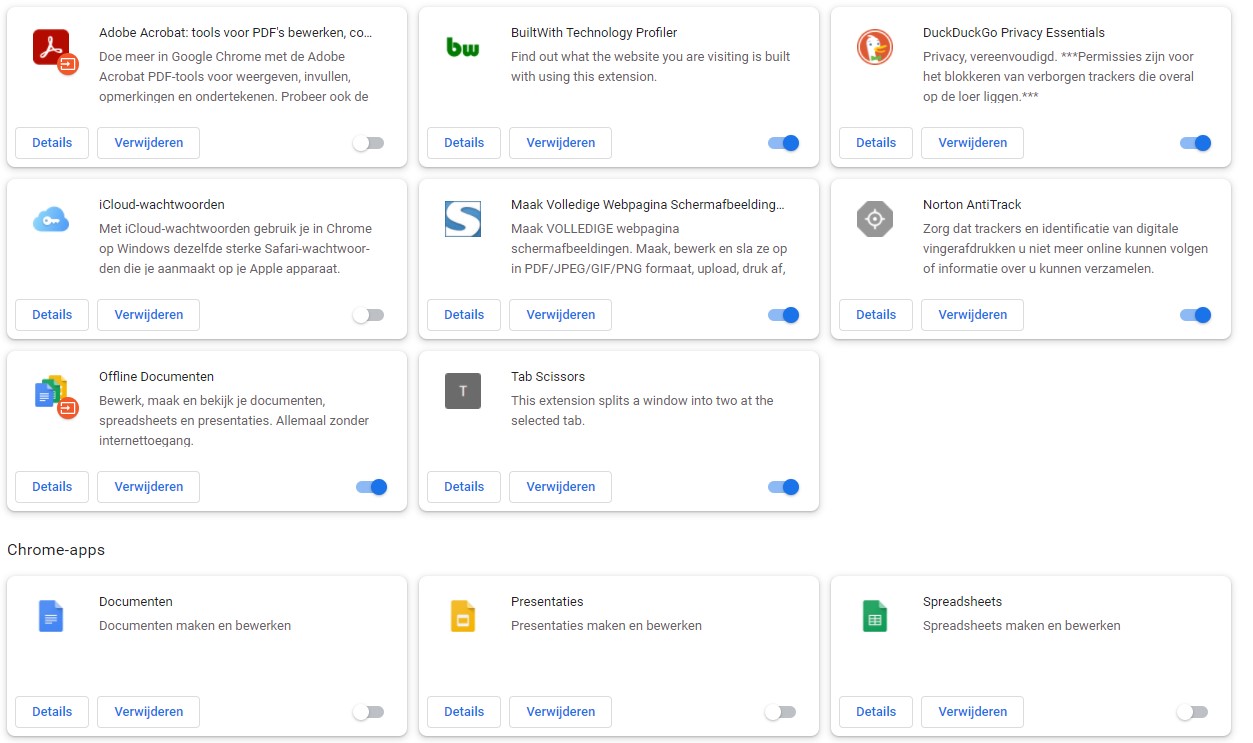
Task: Click the DuckDuckGo Privacy Essentials icon
Action: click(x=875, y=47)
